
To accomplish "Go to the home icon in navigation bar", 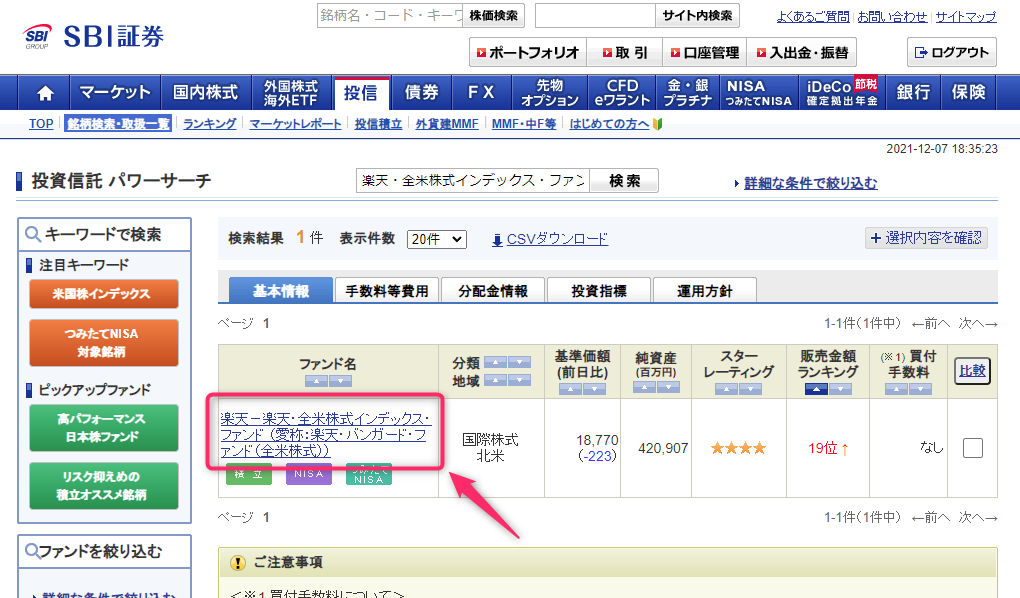I will click(45, 93).
